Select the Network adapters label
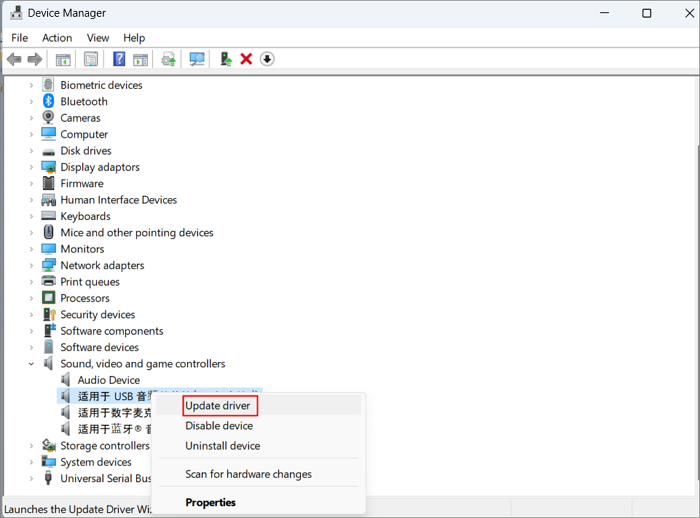 tap(102, 265)
